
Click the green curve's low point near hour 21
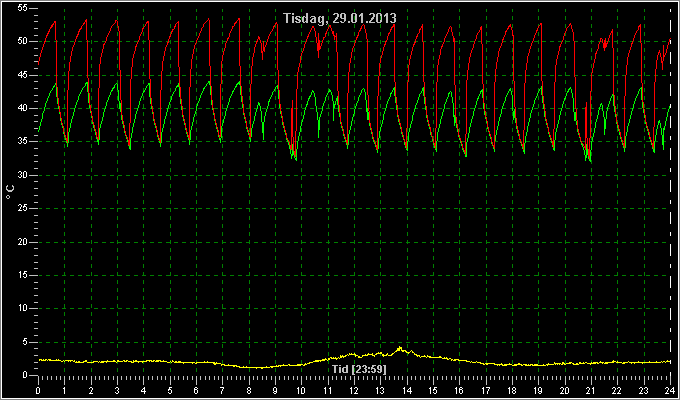(589, 161)
